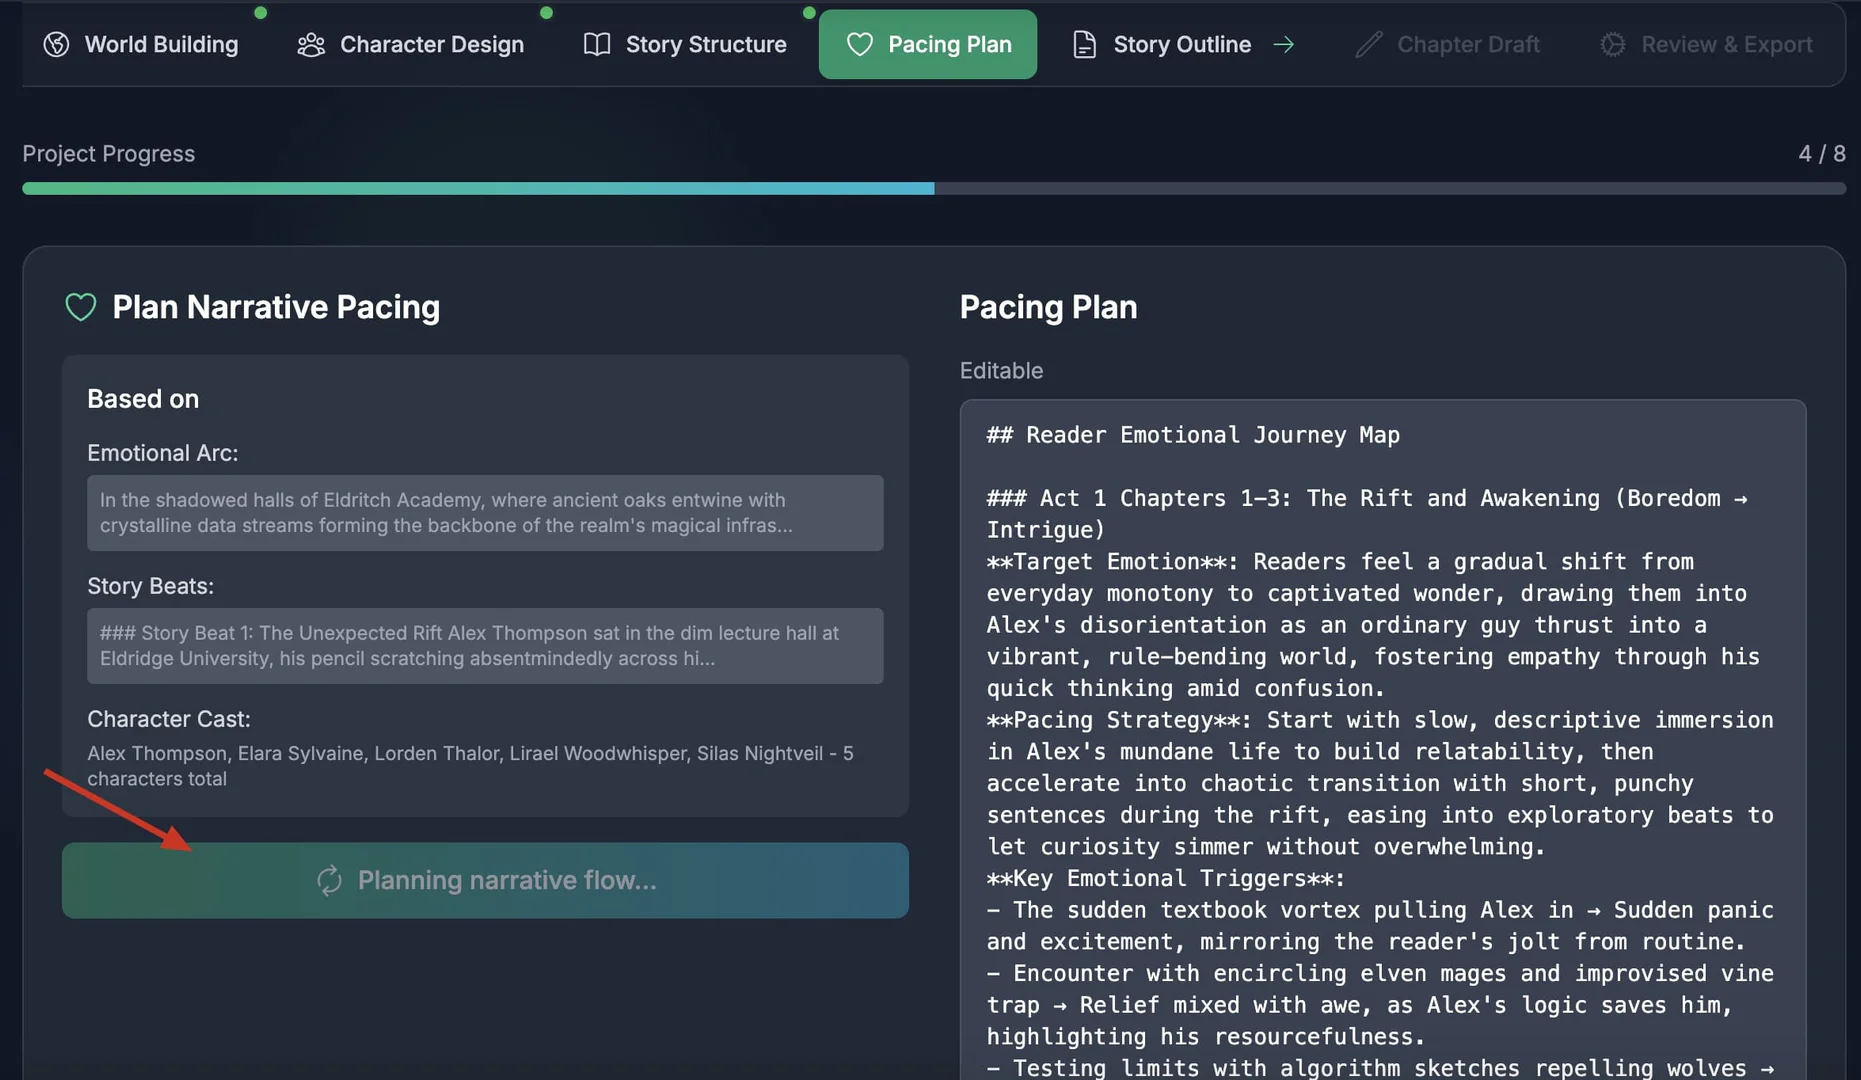This screenshot has width=1861, height=1080.
Task: Click the spinning refresh icon in the planning button
Action: 329,880
